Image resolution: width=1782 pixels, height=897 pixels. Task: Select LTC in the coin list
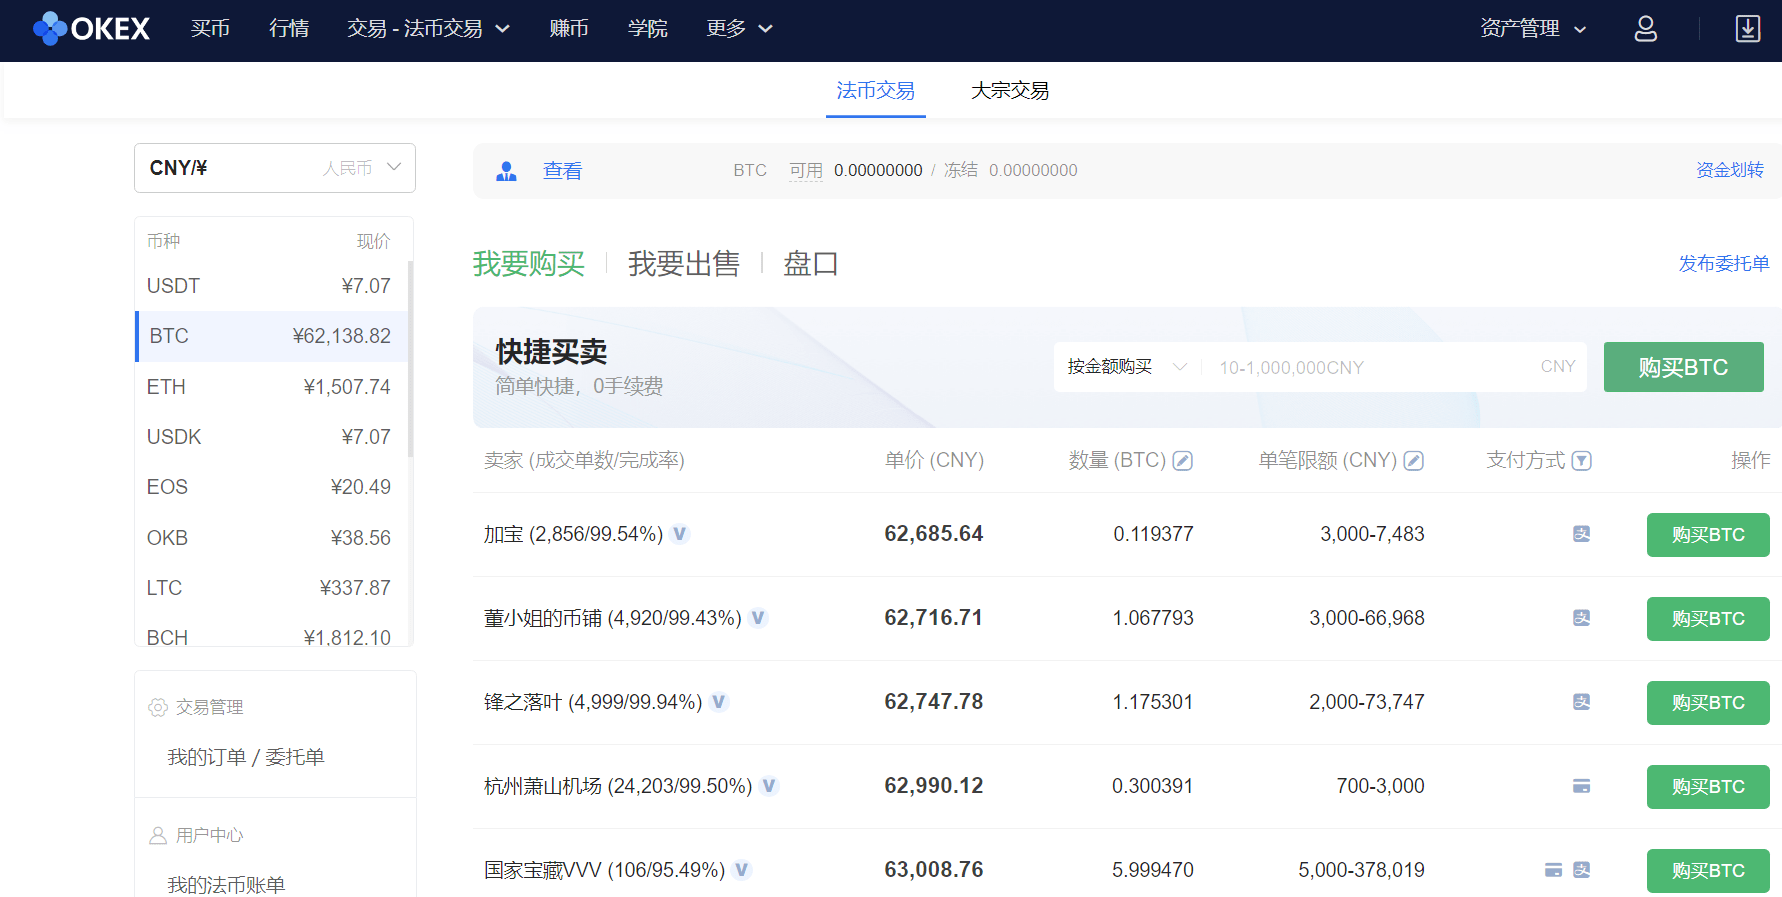point(271,588)
